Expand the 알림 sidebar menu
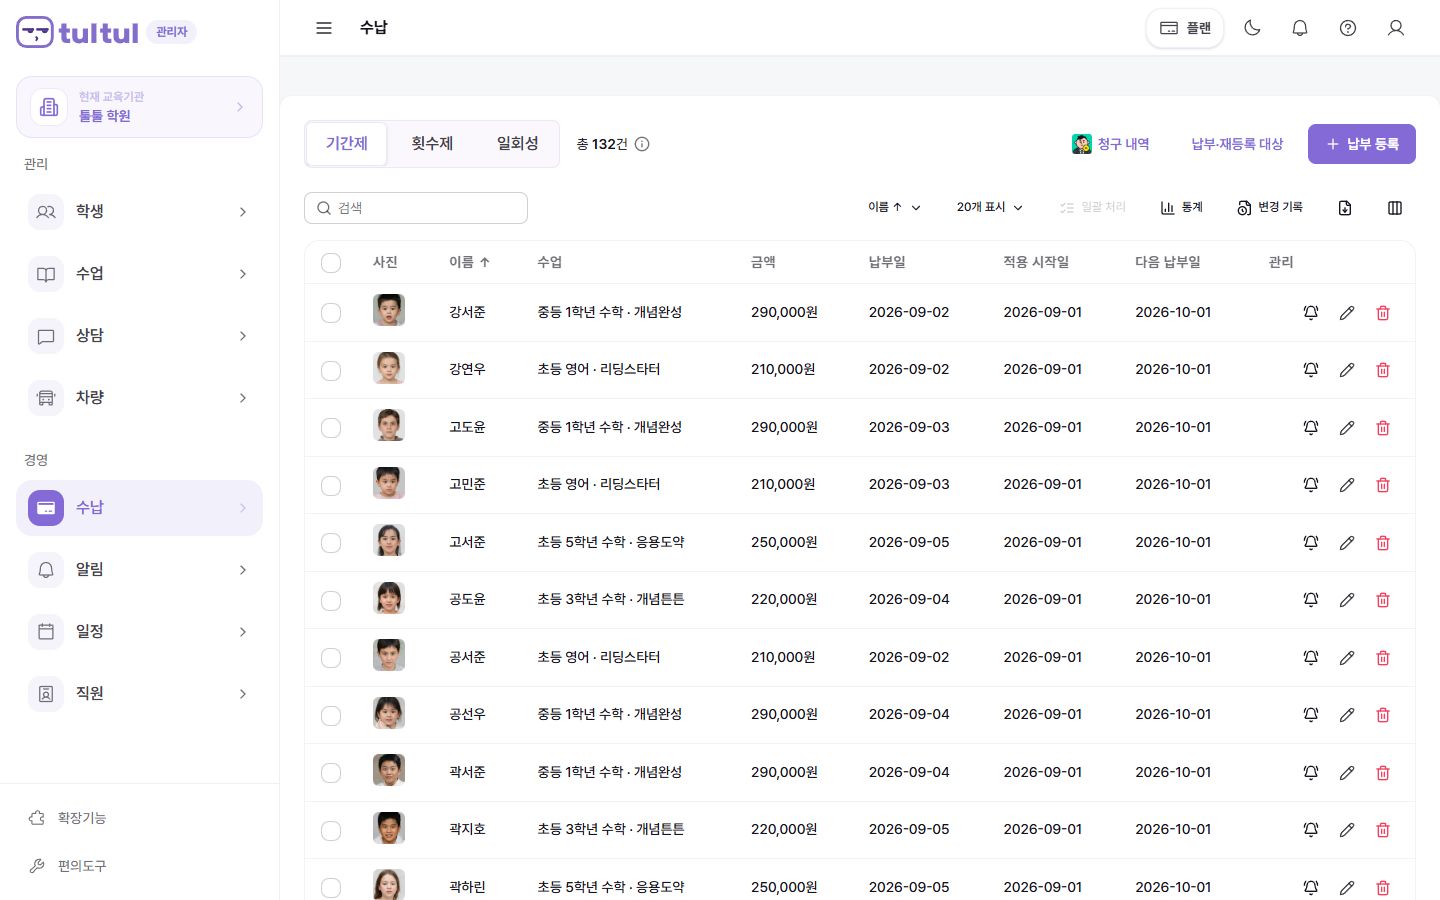 point(139,570)
